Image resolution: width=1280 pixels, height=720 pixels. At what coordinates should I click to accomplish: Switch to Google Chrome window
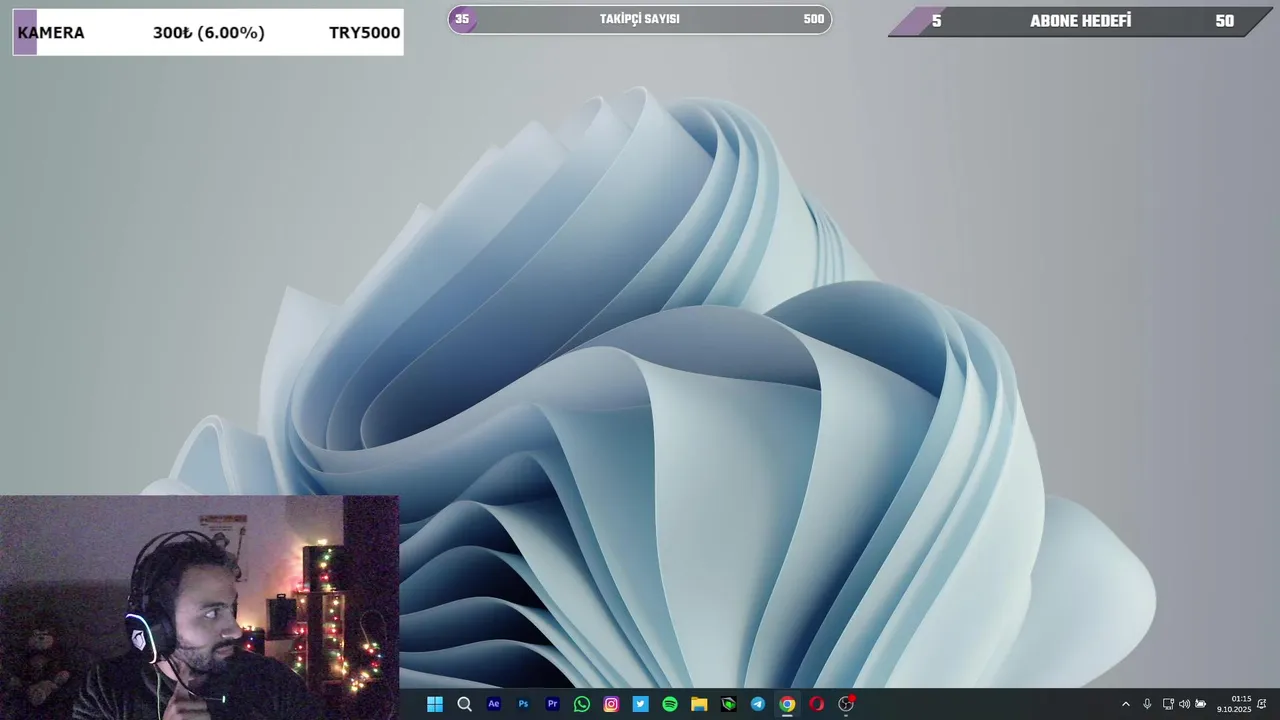point(787,704)
